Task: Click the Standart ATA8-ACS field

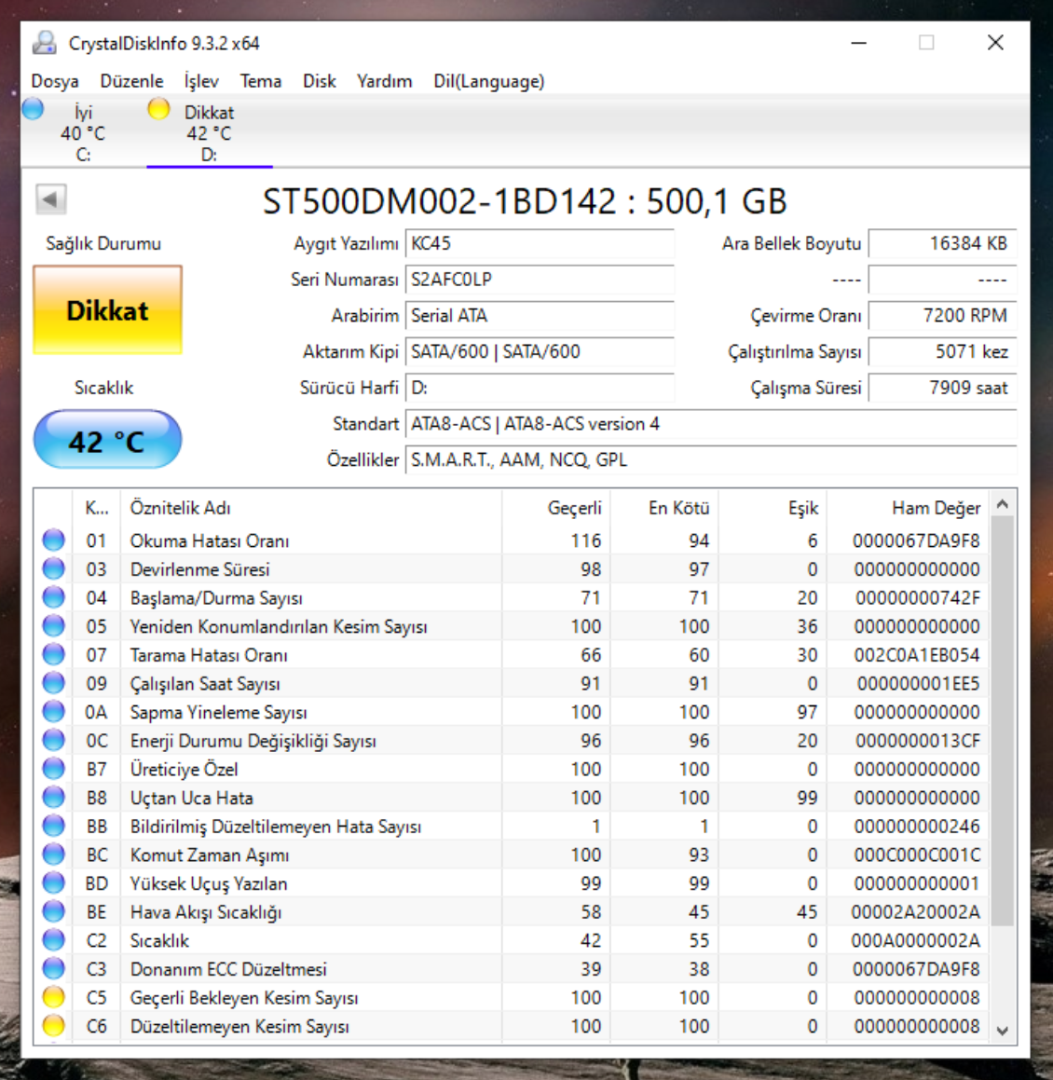Action: click(711, 424)
